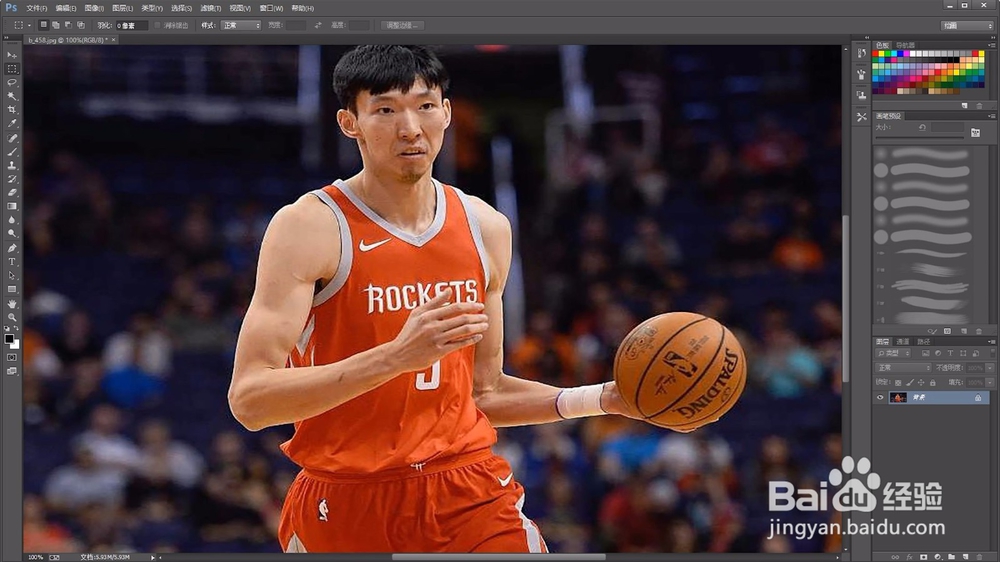Open the layer fill dropdown arrow

click(x=990, y=383)
